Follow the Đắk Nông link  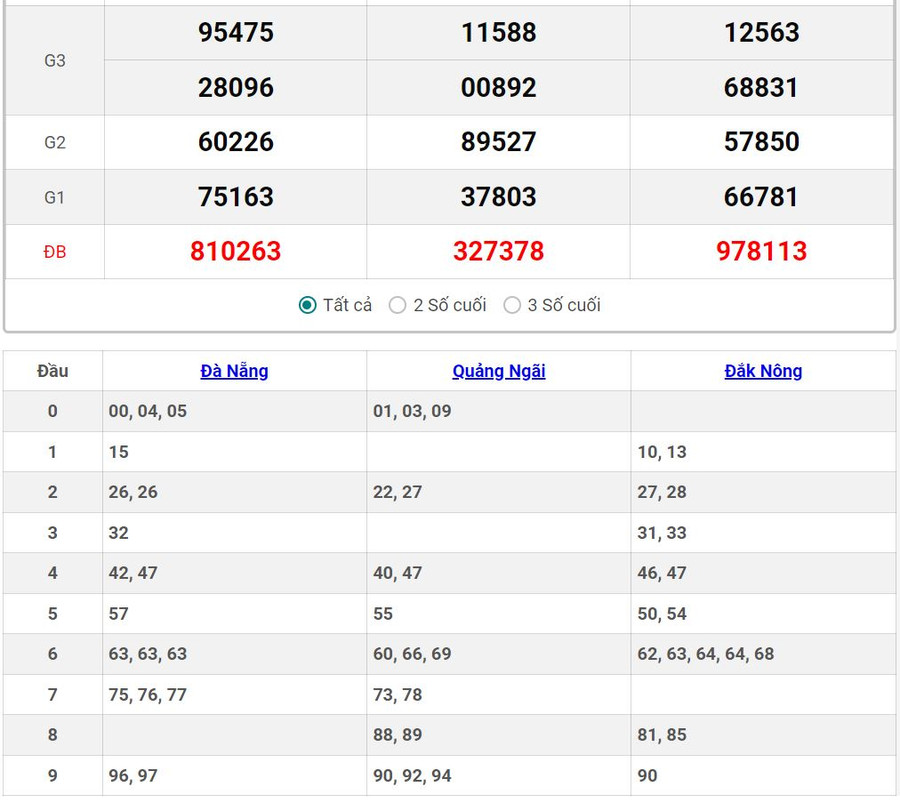click(x=763, y=371)
